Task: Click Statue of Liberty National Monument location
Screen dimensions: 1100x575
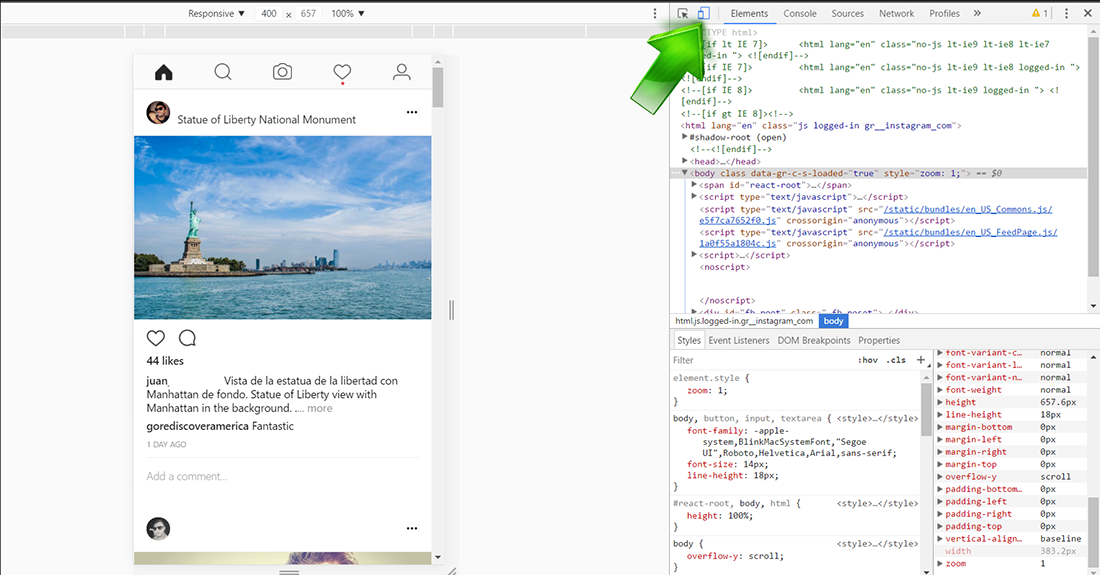Action: [267, 120]
